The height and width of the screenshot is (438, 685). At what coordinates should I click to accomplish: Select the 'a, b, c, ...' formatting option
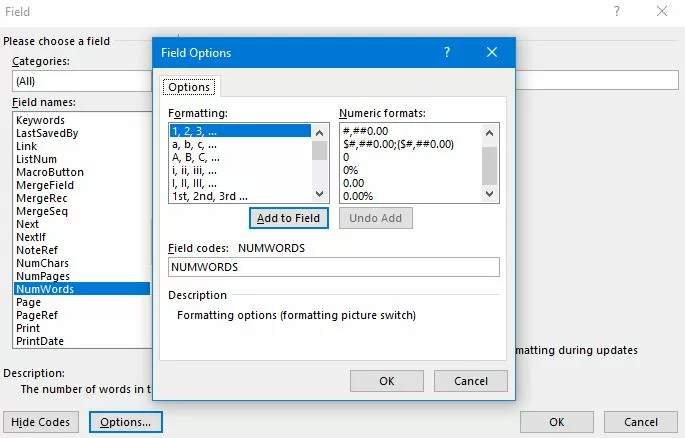(x=240, y=144)
